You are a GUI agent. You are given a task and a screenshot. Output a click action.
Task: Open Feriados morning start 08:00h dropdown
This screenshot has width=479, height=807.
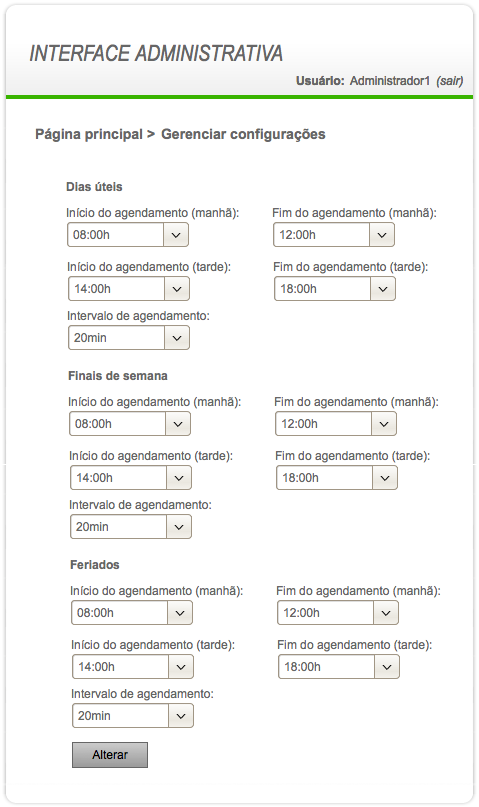(x=132, y=613)
